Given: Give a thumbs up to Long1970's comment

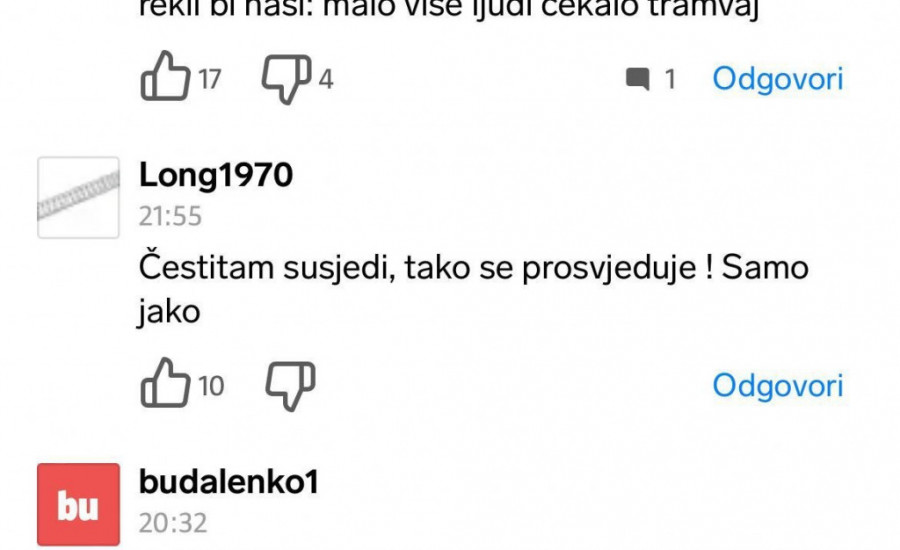Looking at the screenshot, I should 165,383.
